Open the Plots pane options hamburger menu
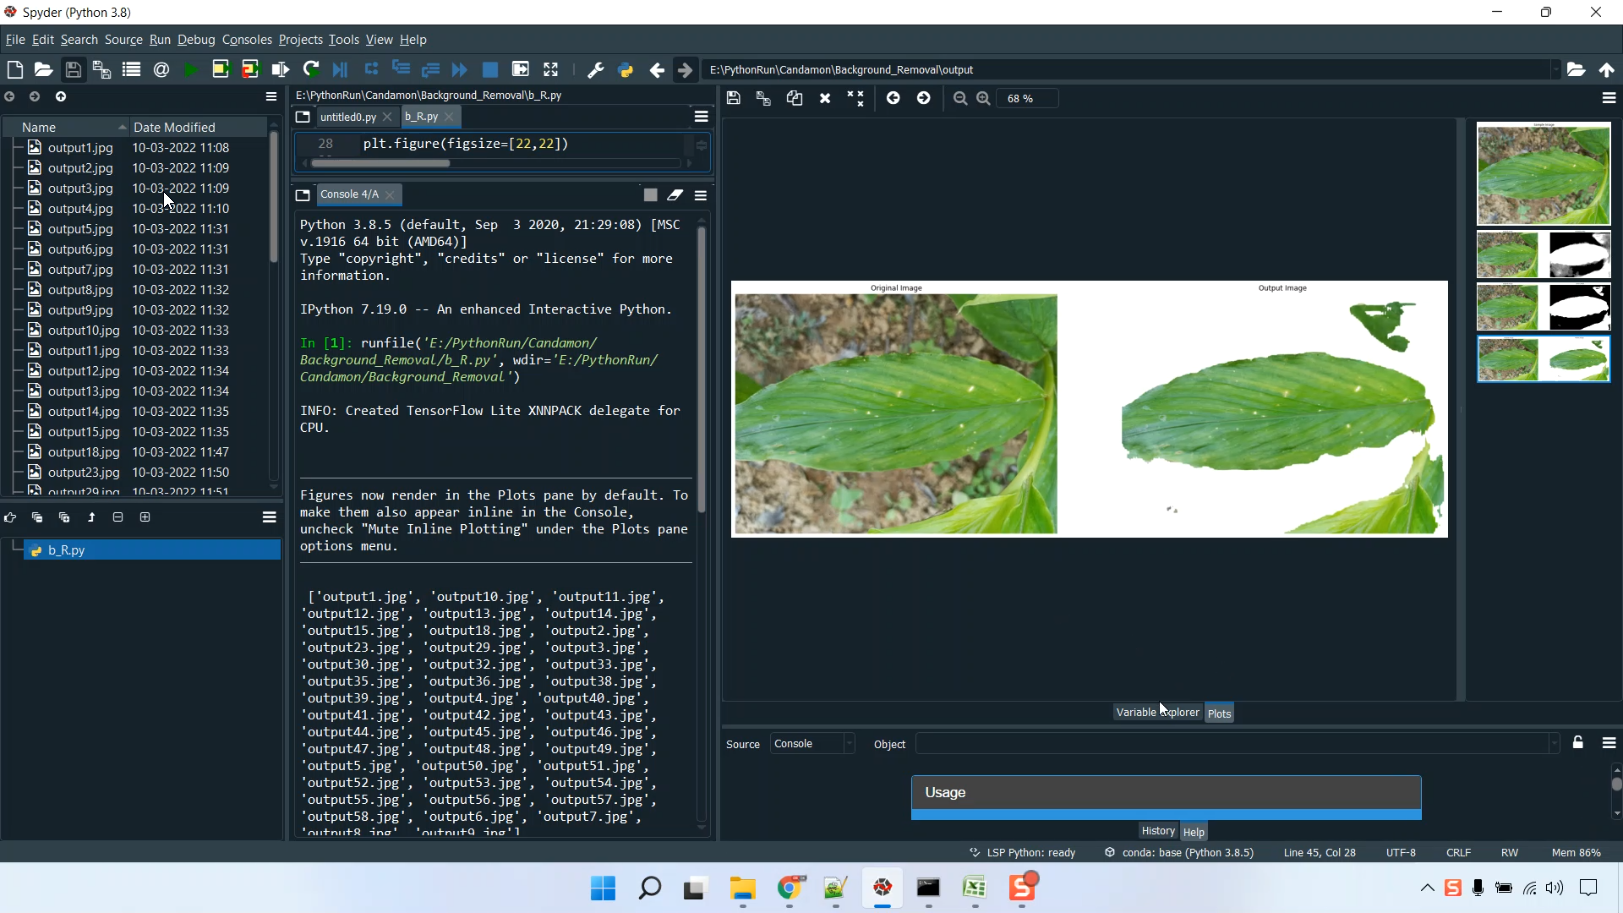1623x913 pixels. pos(1609,98)
